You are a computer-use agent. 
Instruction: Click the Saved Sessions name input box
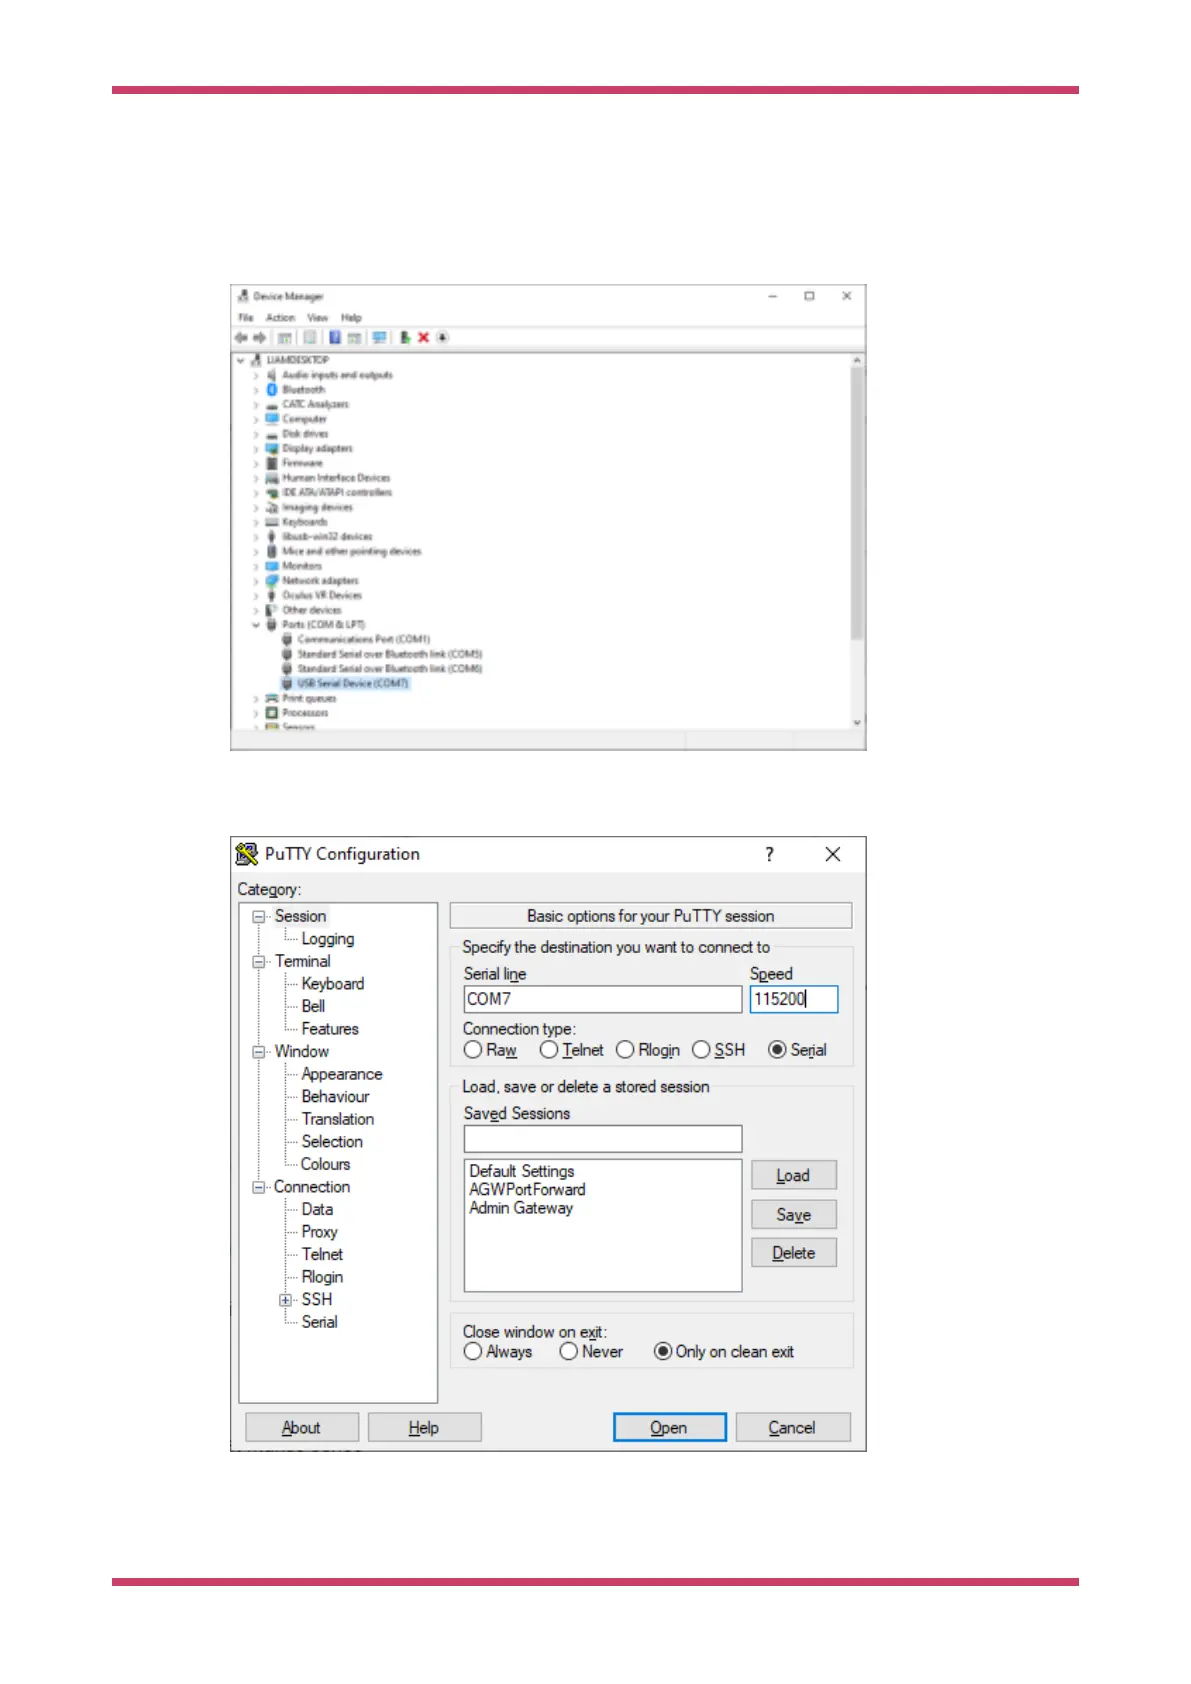coord(603,1138)
